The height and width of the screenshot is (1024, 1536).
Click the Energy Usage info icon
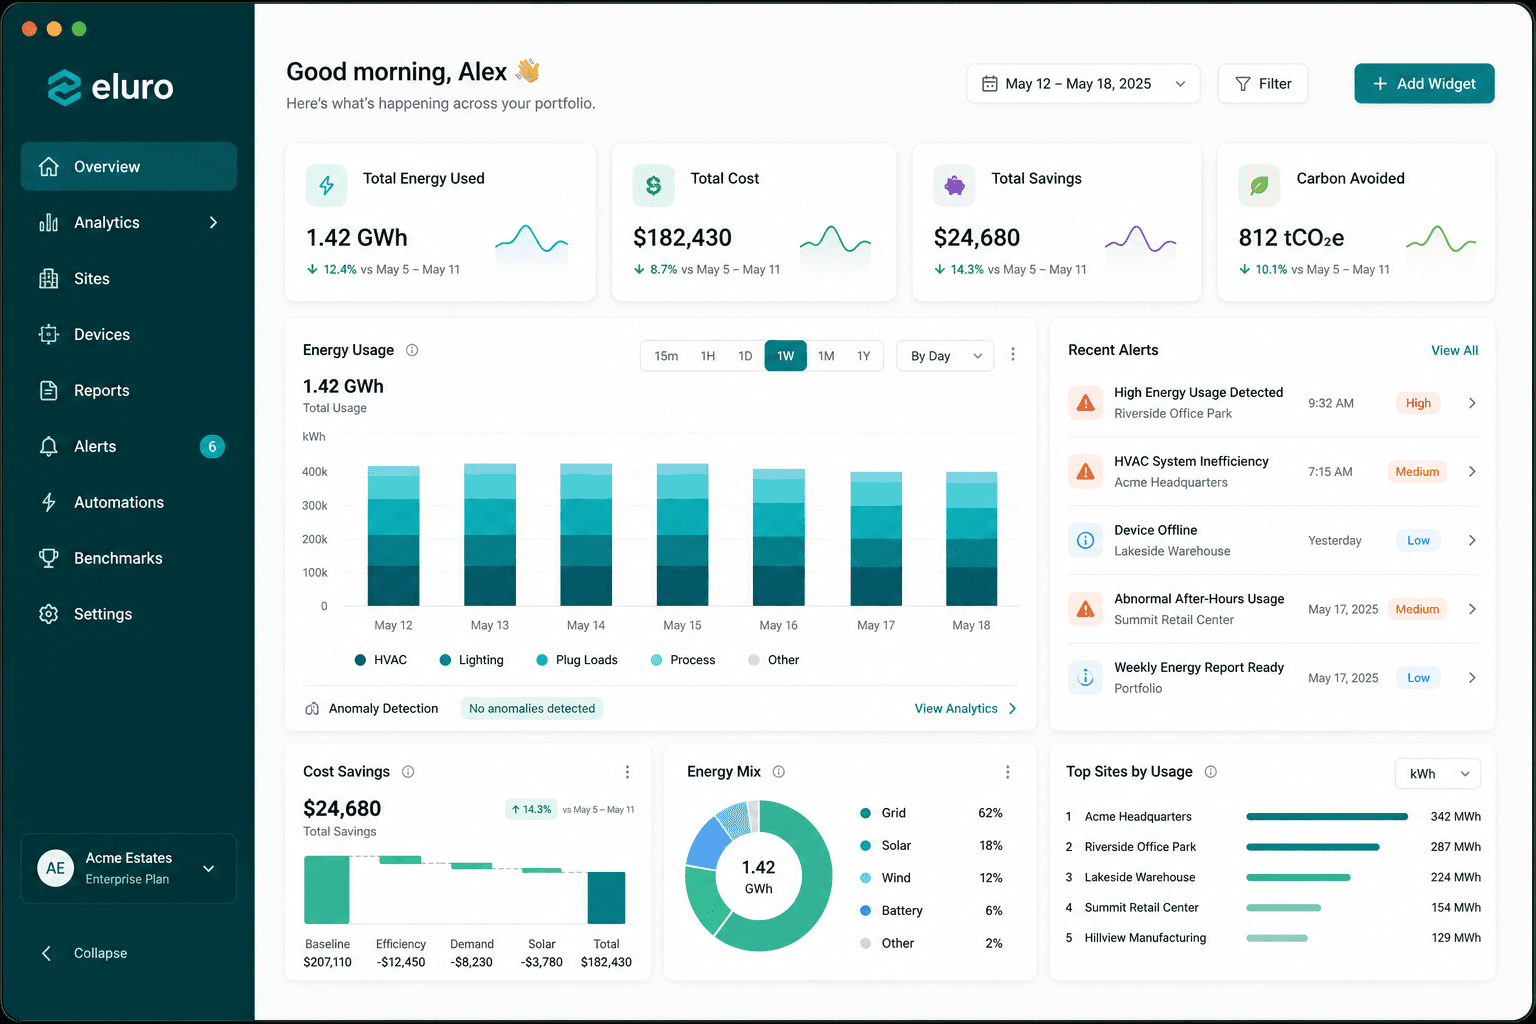(412, 350)
